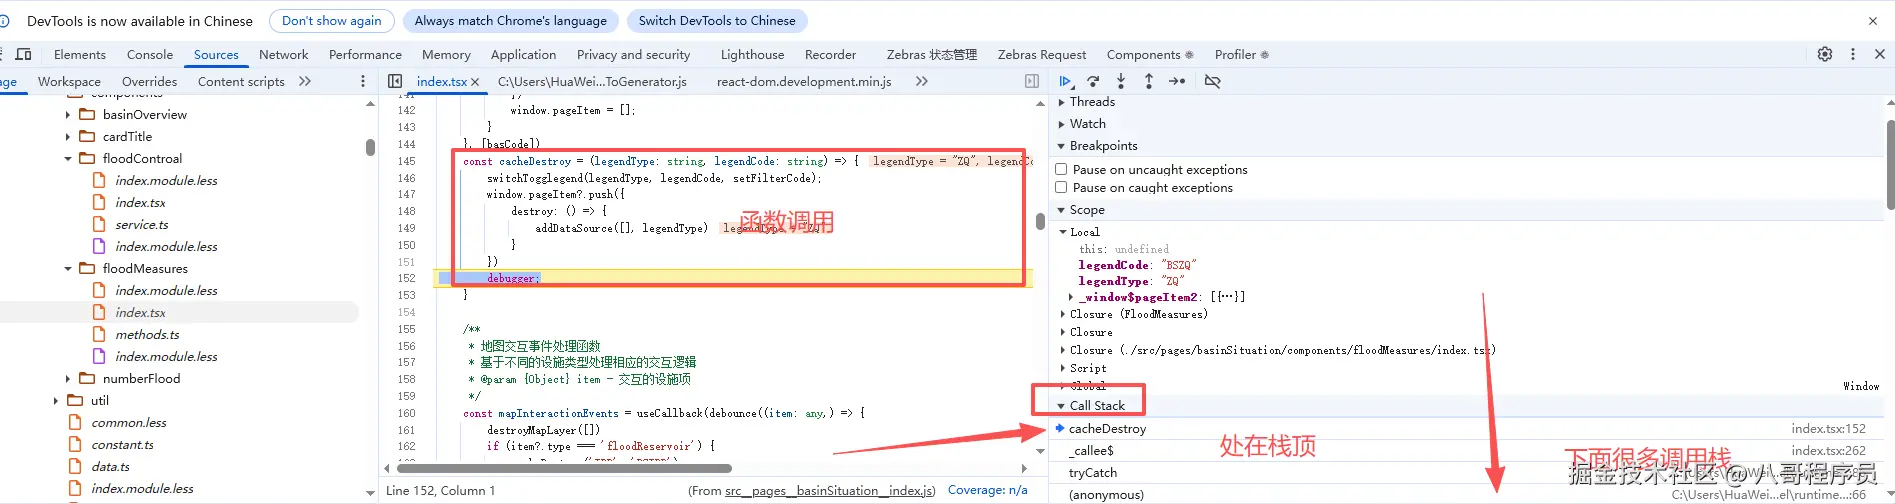The height and width of the screenshot is (504, 1895).
Task: Open react-dom.development.min.js editor tab
Action: coord(804,81)
